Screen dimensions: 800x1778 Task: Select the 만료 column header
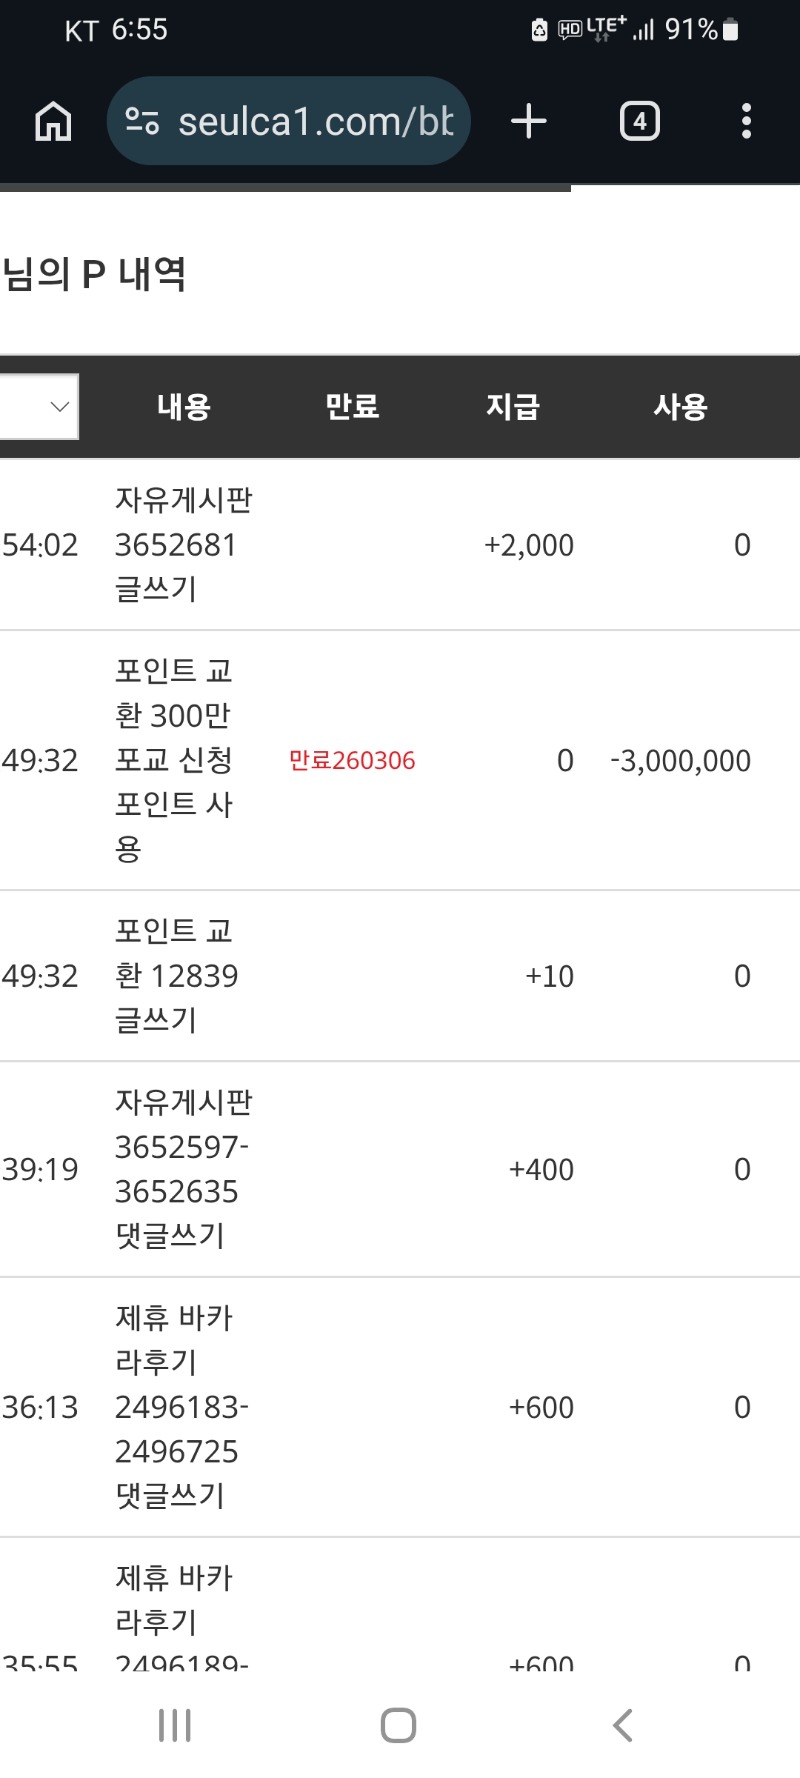[352, 407]
